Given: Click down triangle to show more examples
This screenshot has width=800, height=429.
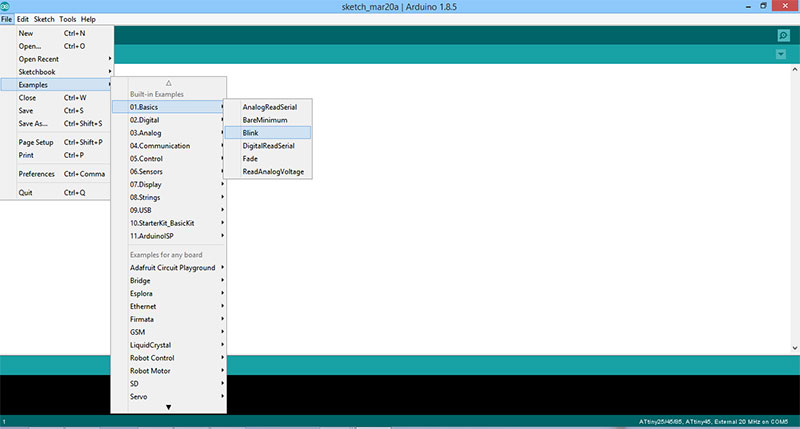Looking at the screenshot, I should (x=168, y=407).
